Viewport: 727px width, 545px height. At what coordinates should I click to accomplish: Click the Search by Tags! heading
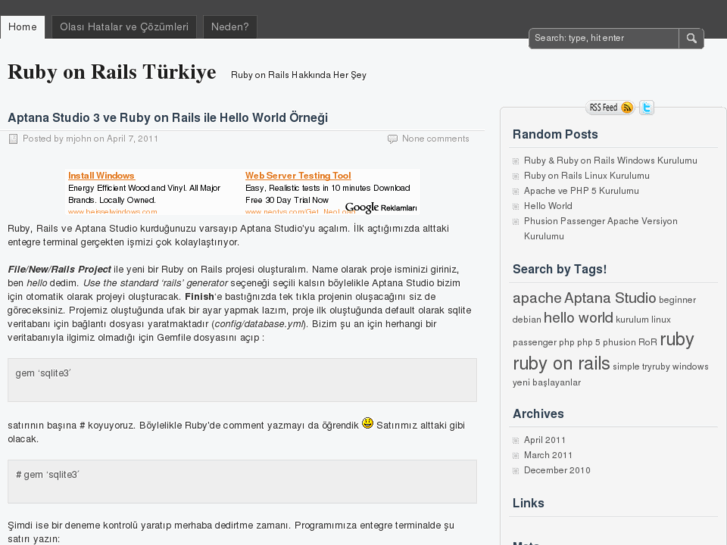pyautogui.click(x=560, y=269)
